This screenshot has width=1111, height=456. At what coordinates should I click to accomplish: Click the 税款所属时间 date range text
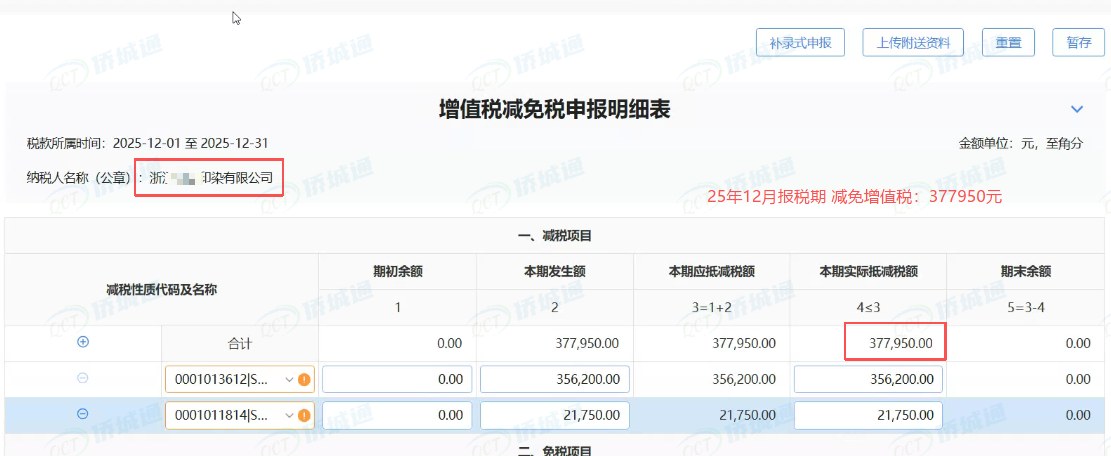(191, 143)
